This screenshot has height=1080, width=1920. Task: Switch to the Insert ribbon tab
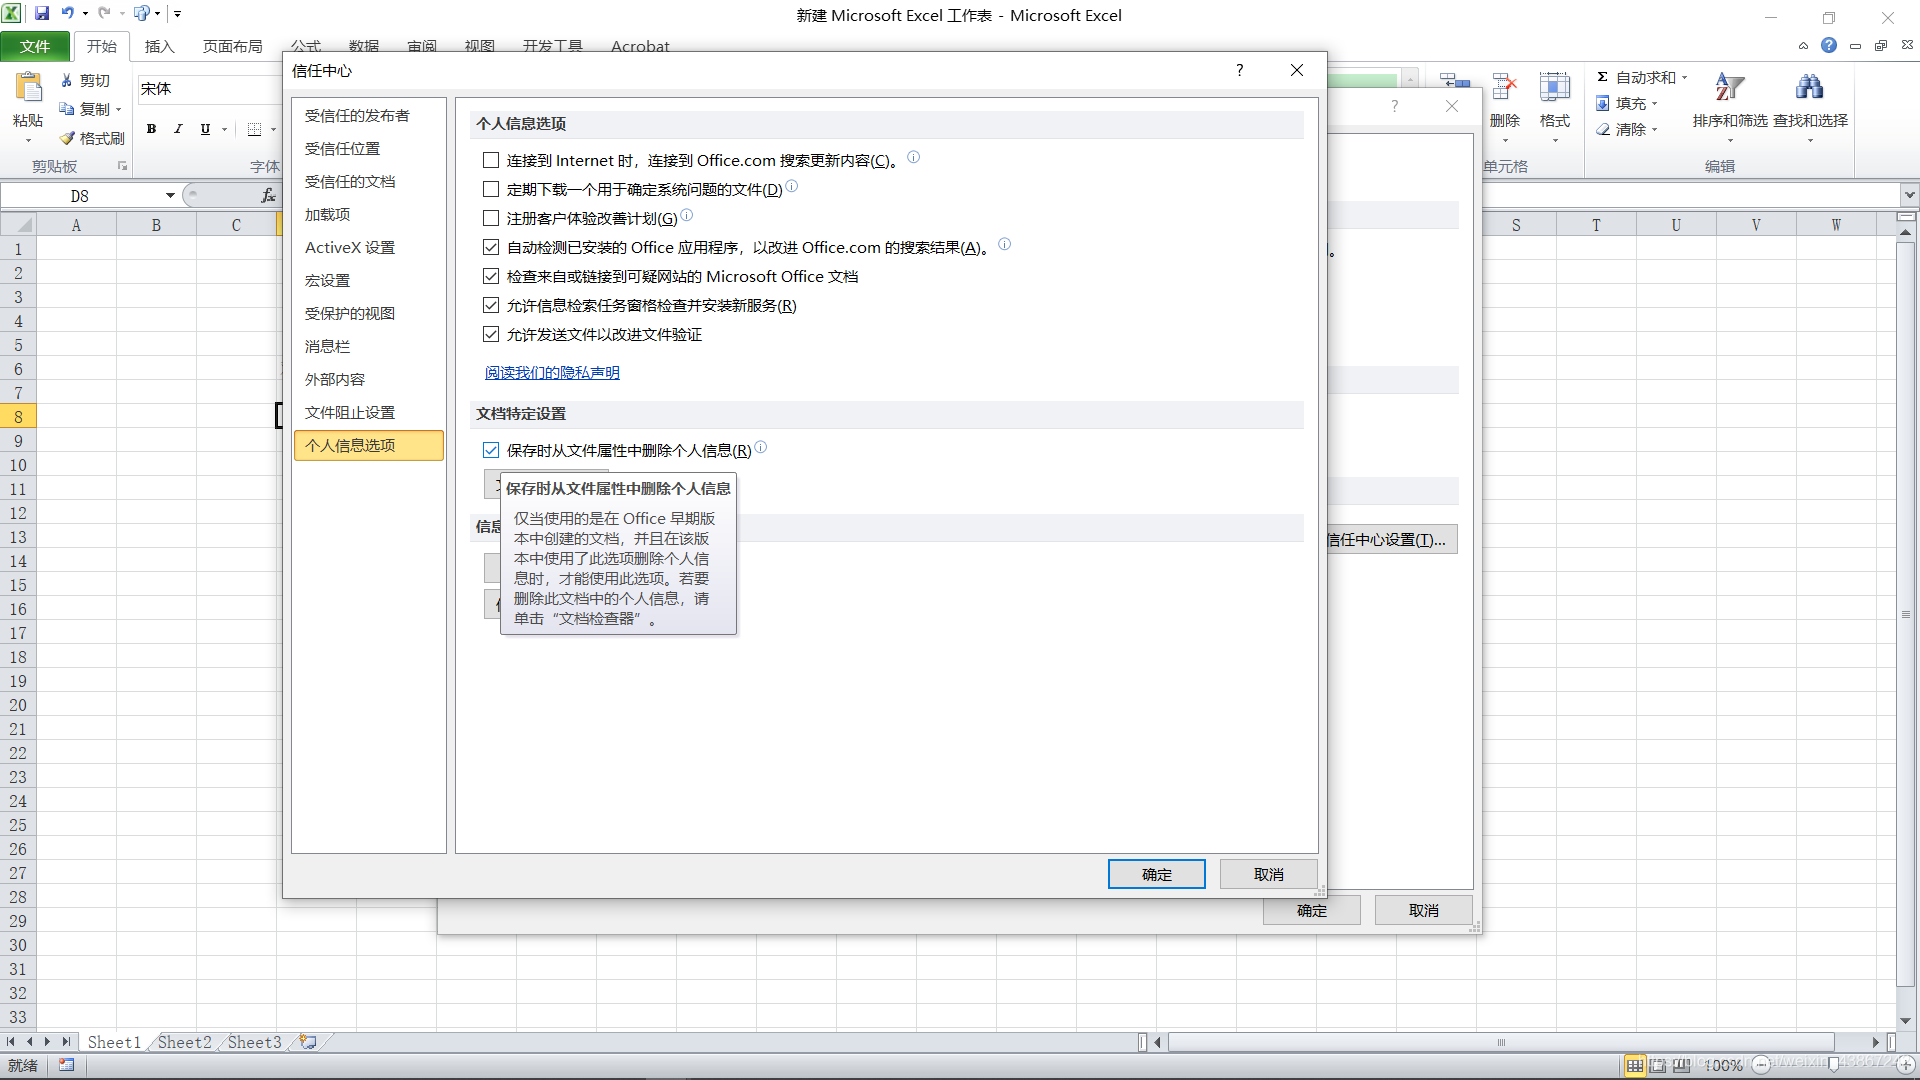click(159, 46)
